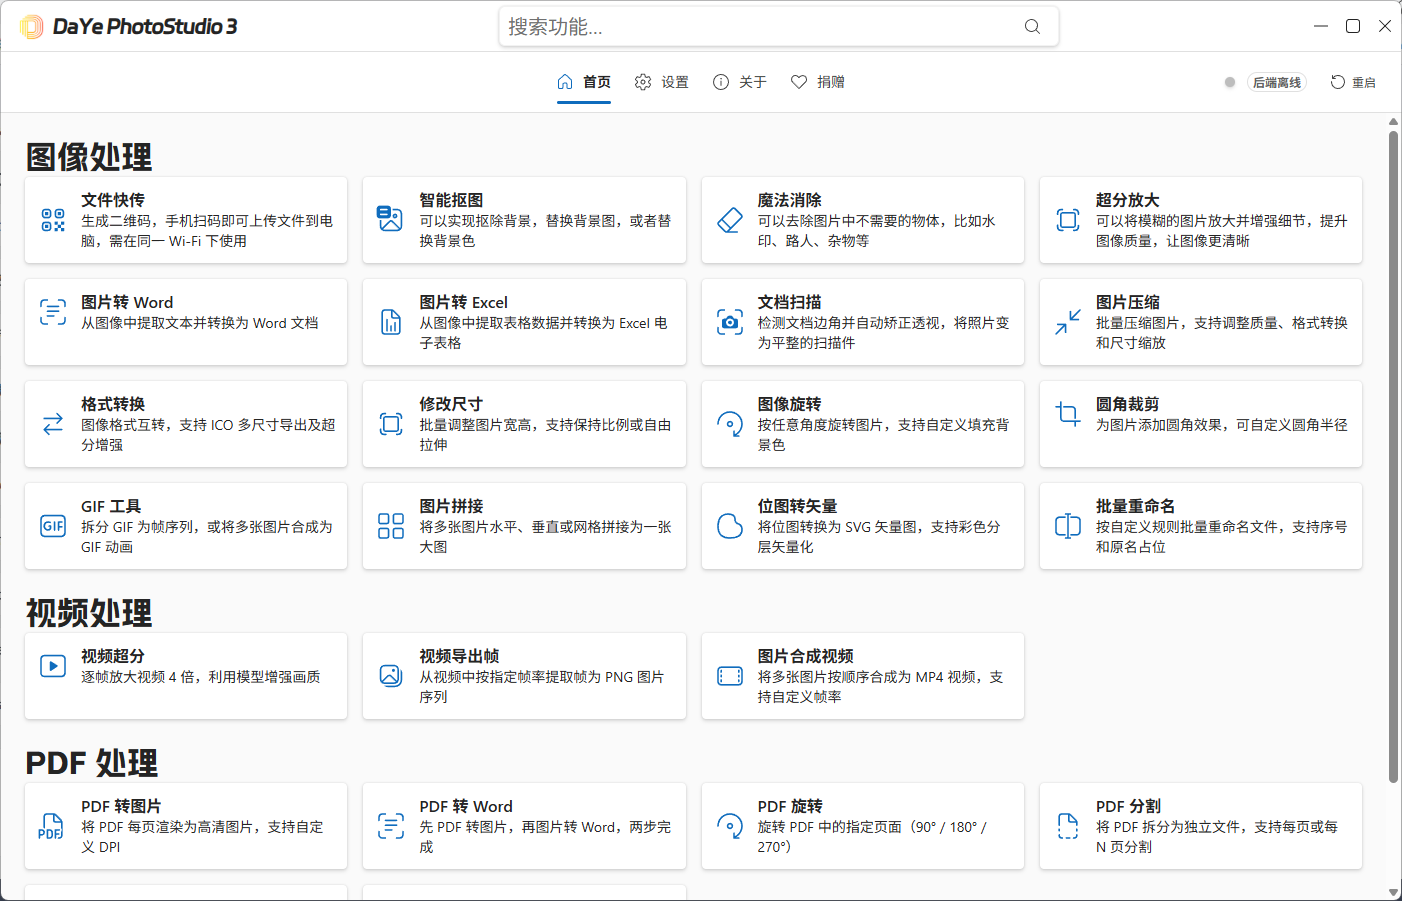Click the 搜索功能 search input field
The height and width of the screenshot is (901, 1402).
point(778,27)
